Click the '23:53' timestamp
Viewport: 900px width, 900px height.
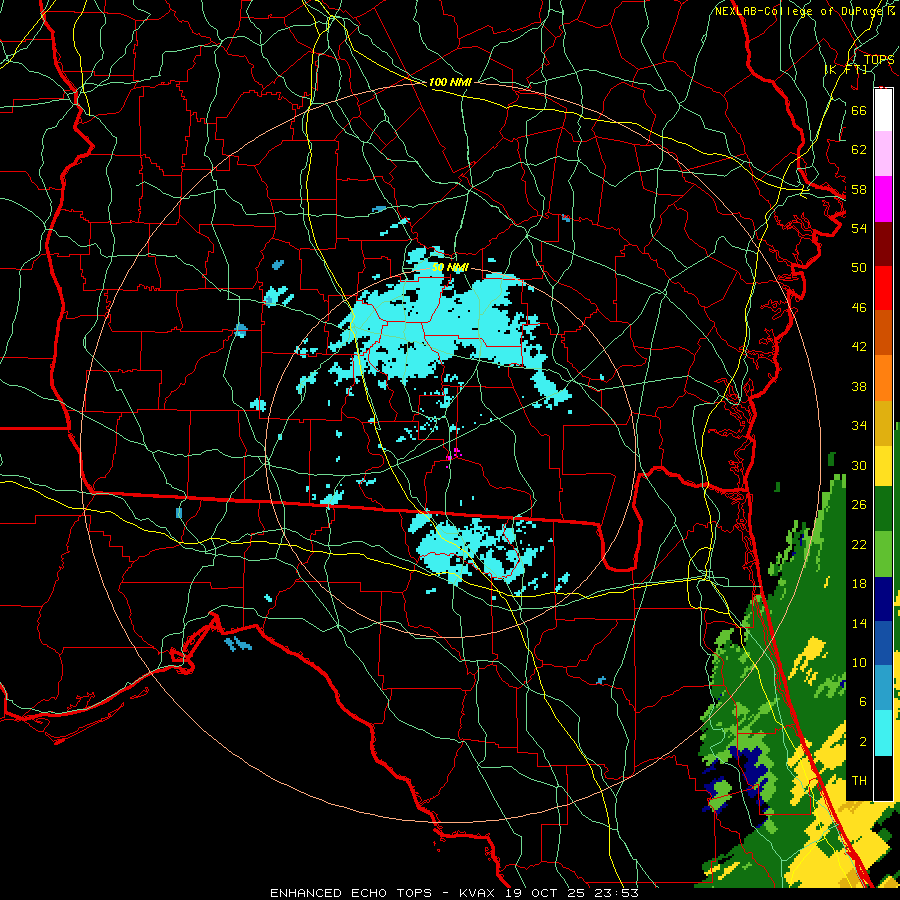(615, 893)
